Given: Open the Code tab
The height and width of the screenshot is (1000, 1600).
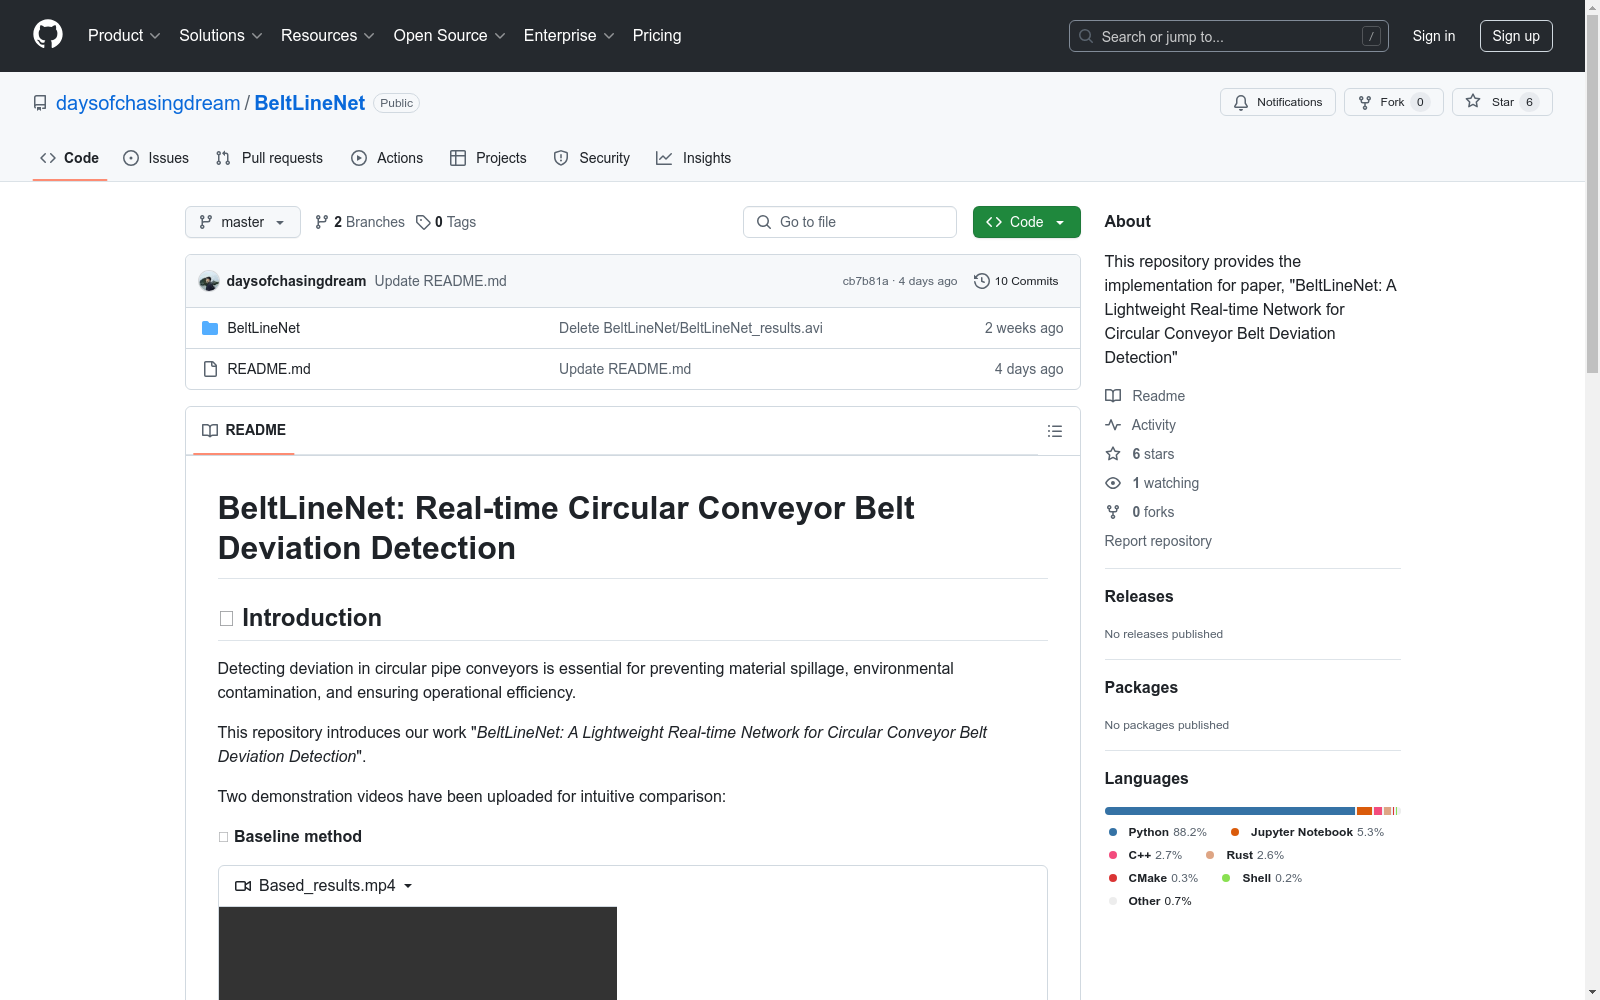Looking at the screenshot, I should 70,158.
